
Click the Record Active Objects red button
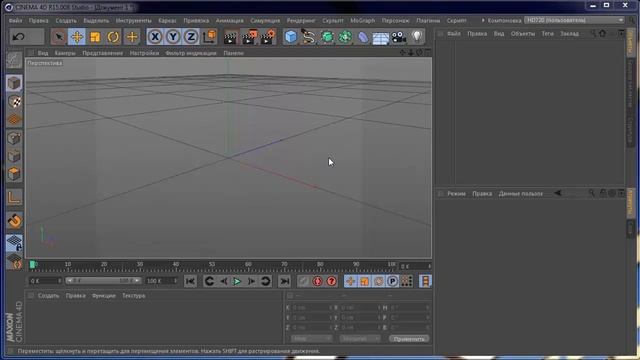point(303,281)
